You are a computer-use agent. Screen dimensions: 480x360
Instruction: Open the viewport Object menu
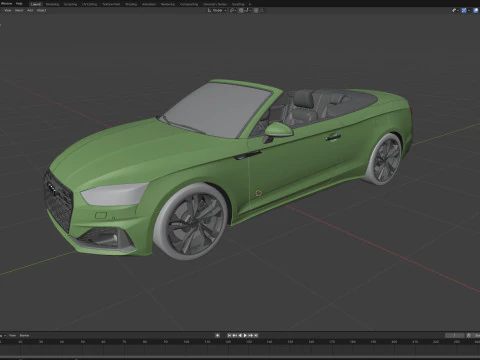click(41, 10)
